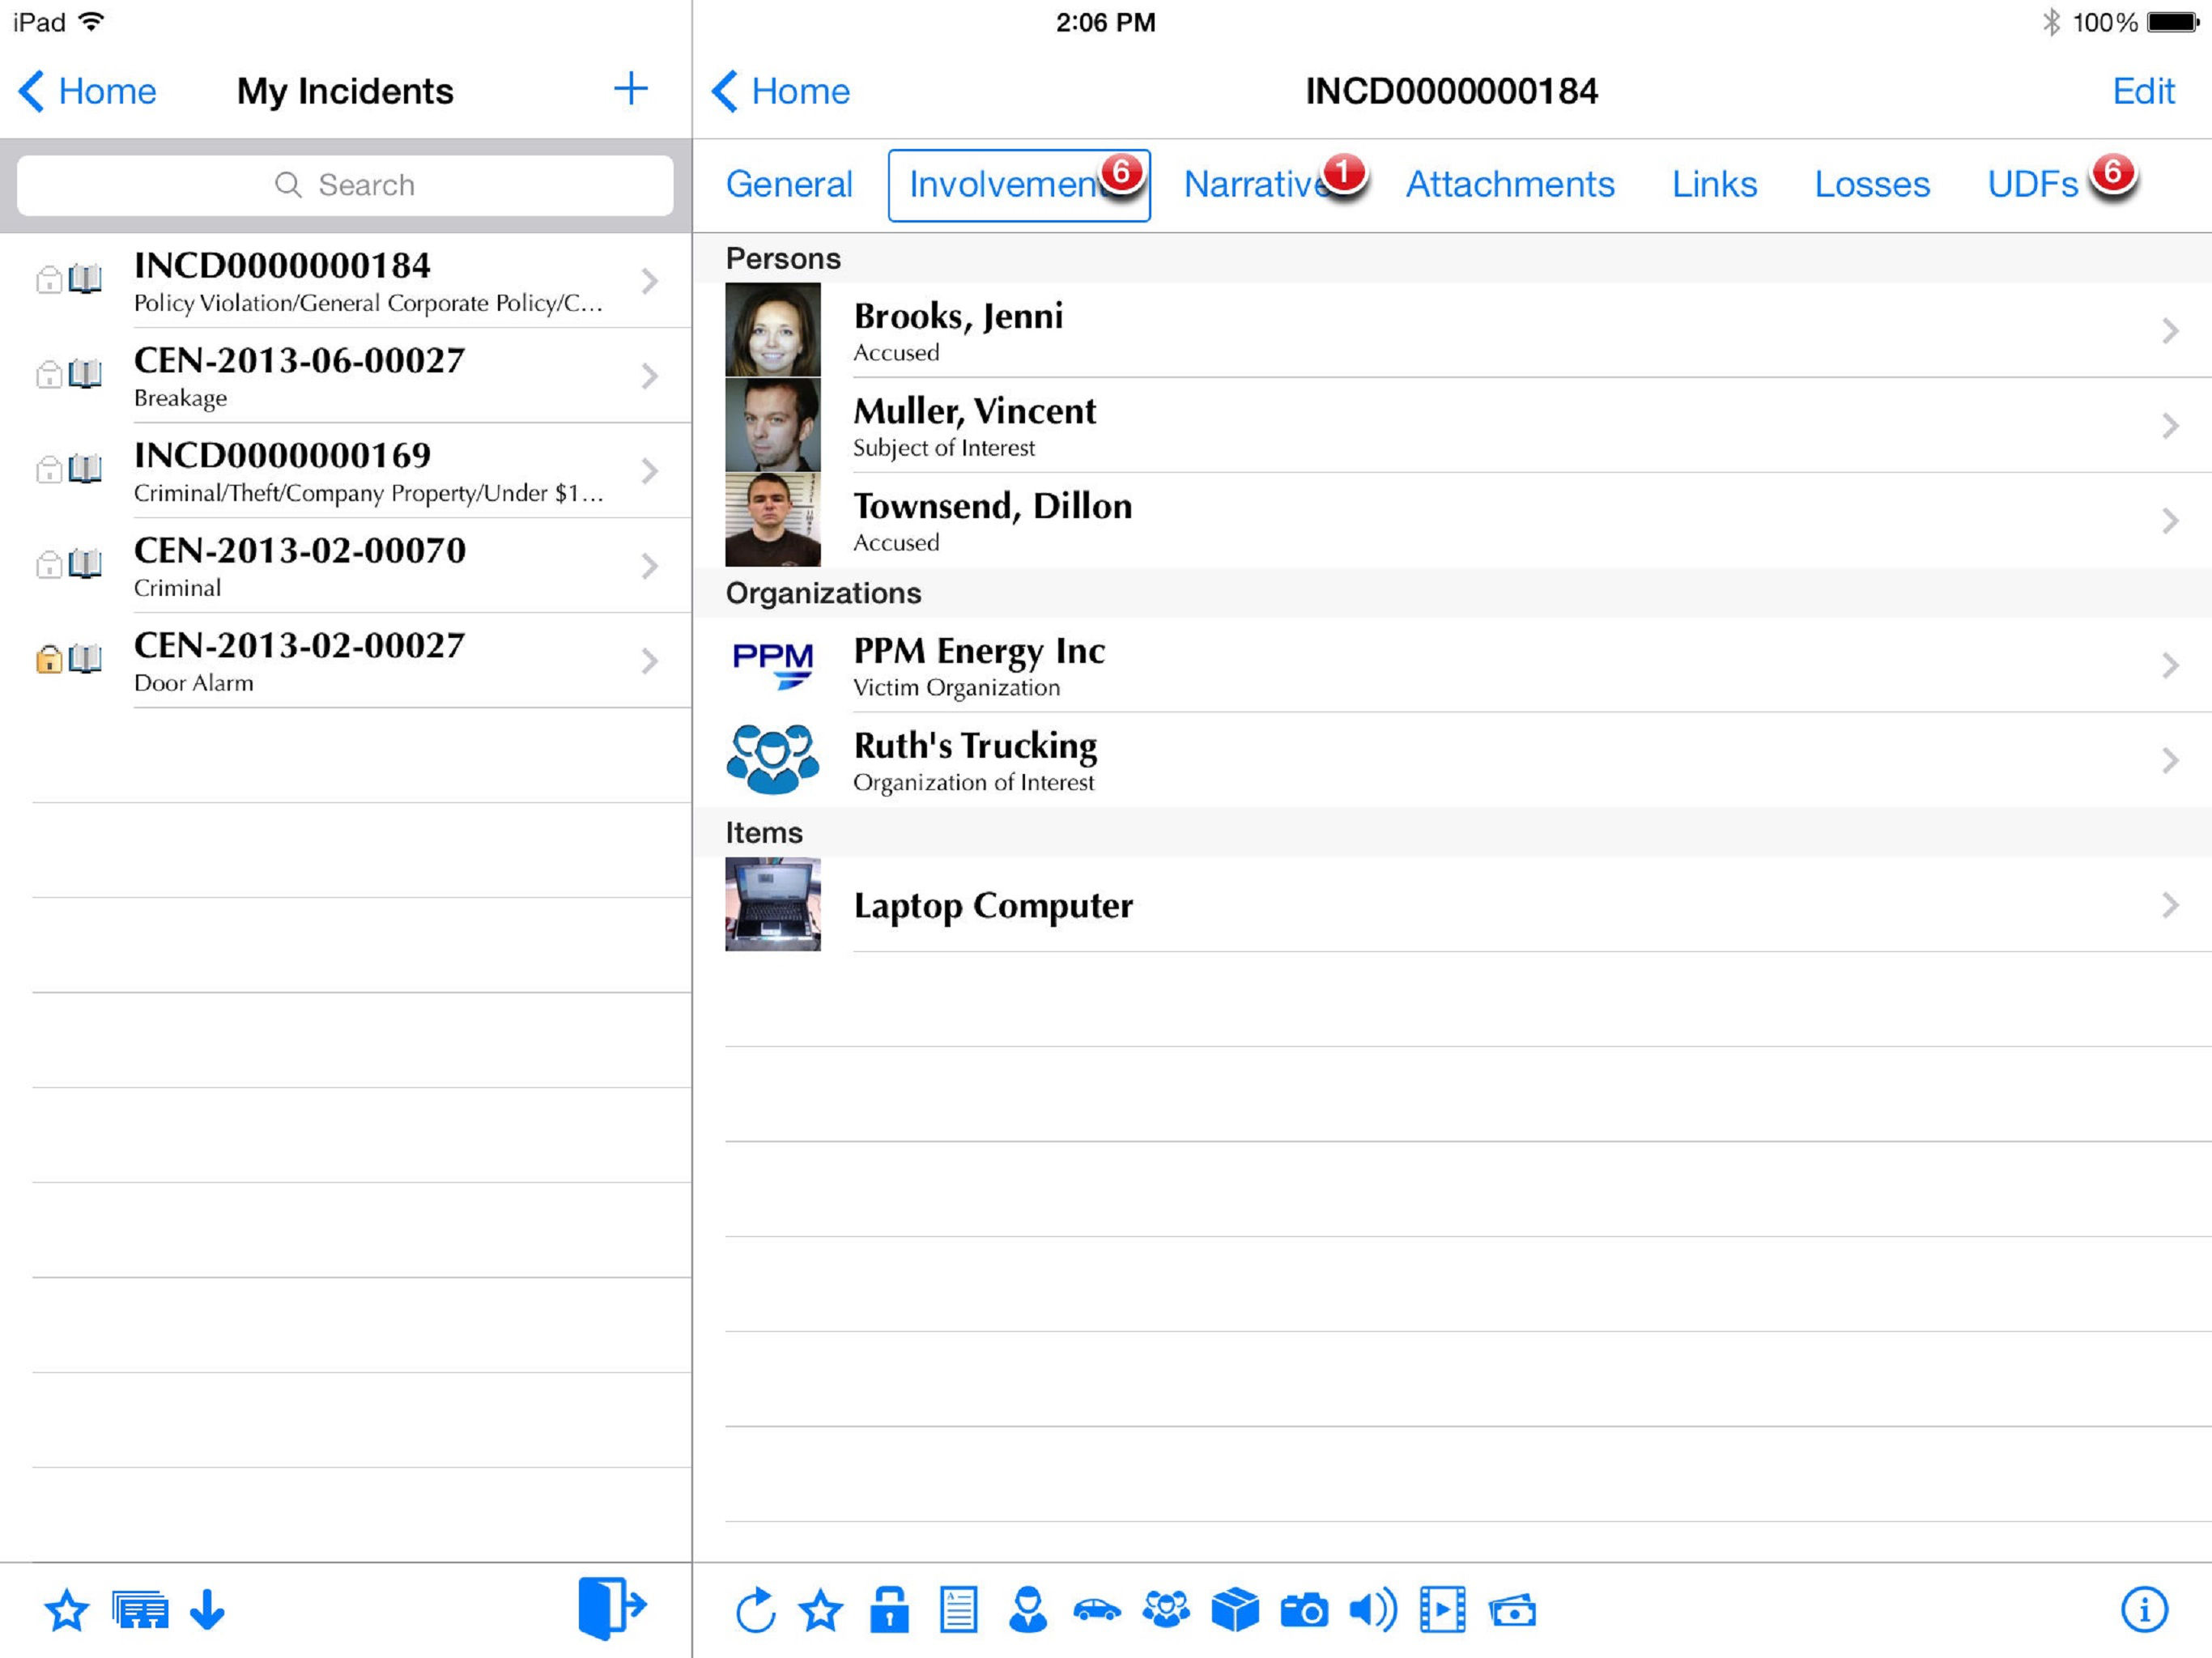This screenshot has height=1658, width=2212.
Task: Expand chevron on INCD0000000184 list row
Action: (650, 281)
